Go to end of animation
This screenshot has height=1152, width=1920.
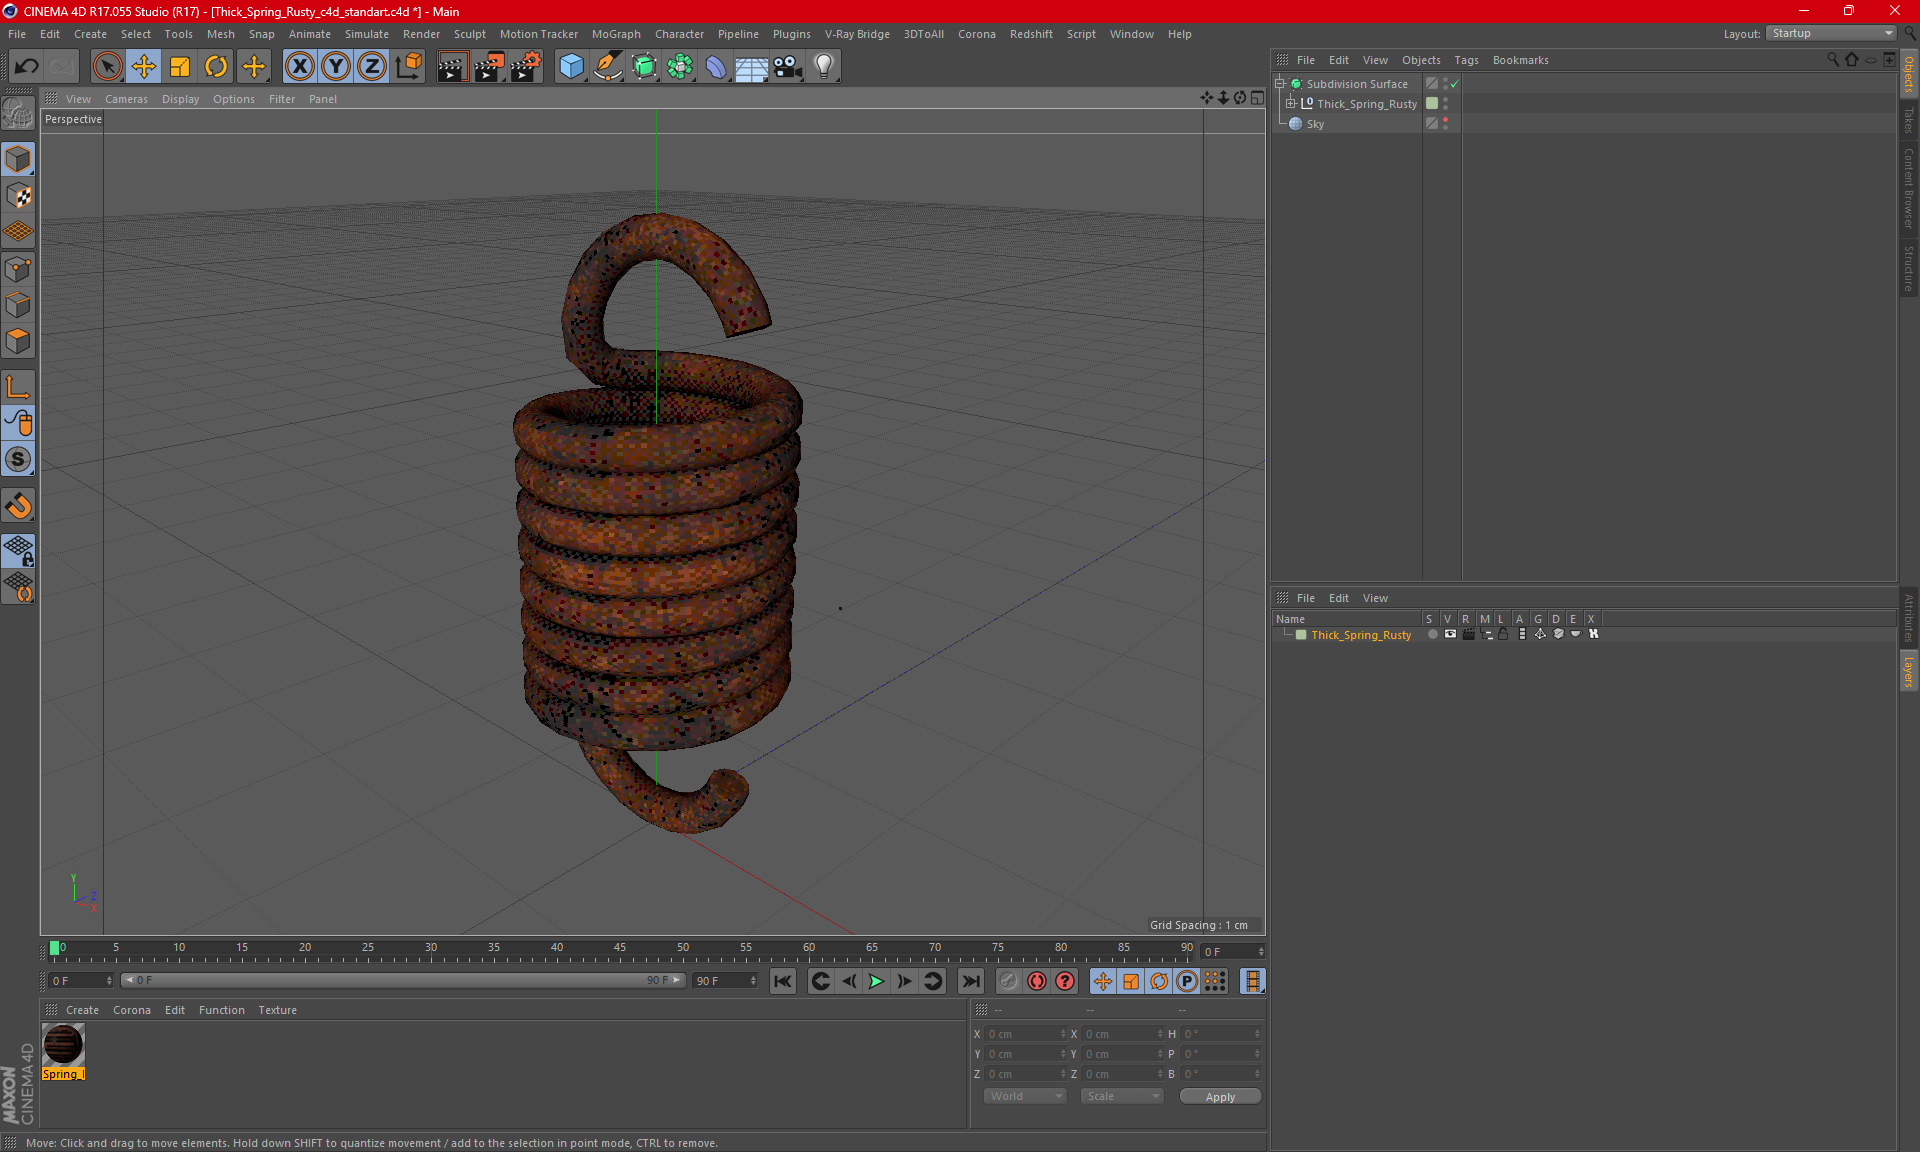[971, 981]
